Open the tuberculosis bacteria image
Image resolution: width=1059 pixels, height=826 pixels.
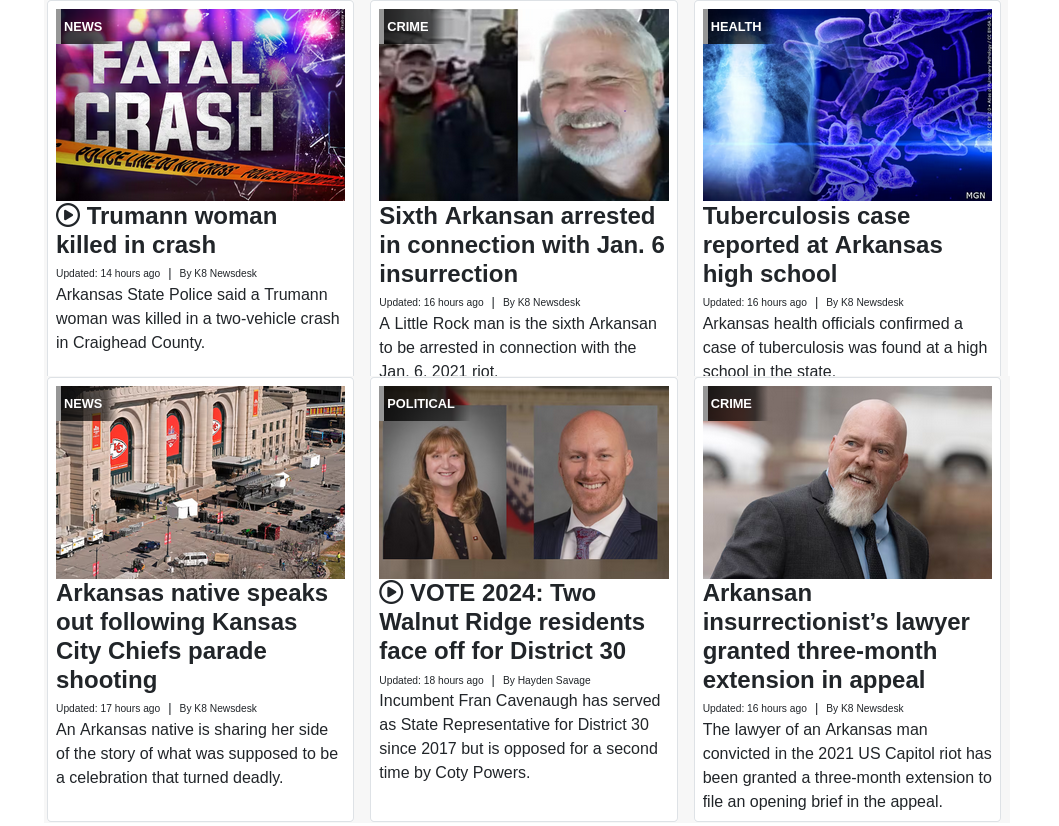(x=848, y=105)
